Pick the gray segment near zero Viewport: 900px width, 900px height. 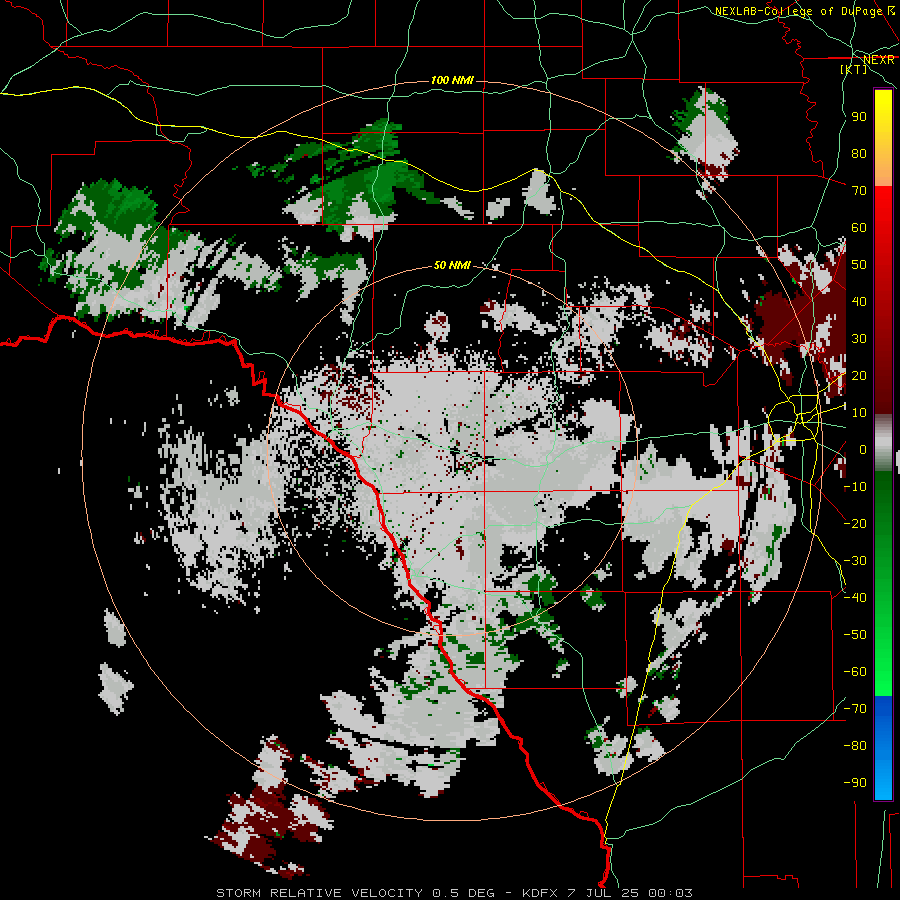click(883, 443)
